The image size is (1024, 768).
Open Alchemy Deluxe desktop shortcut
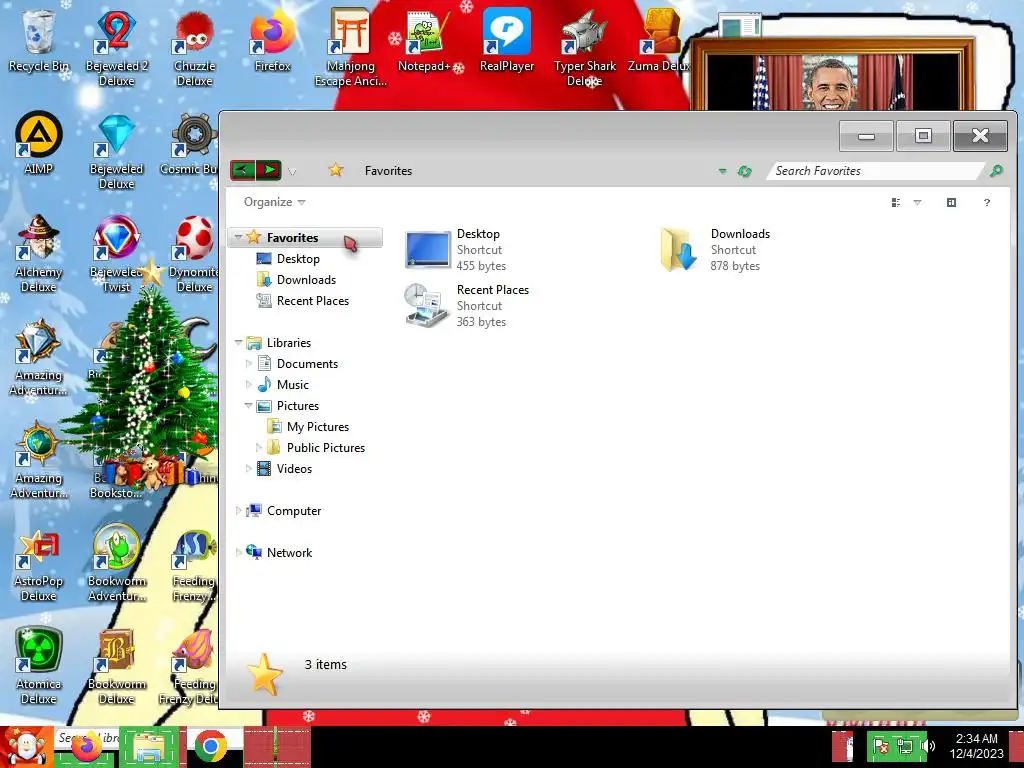click(x=39, y=255)
